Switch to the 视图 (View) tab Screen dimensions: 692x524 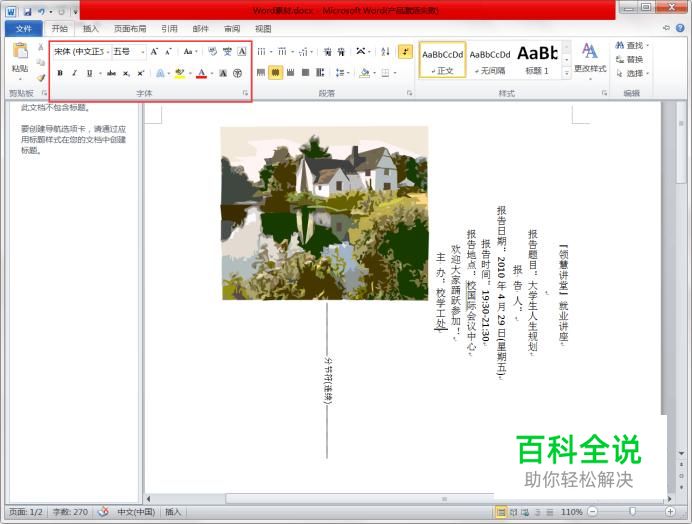click(263, 29)
